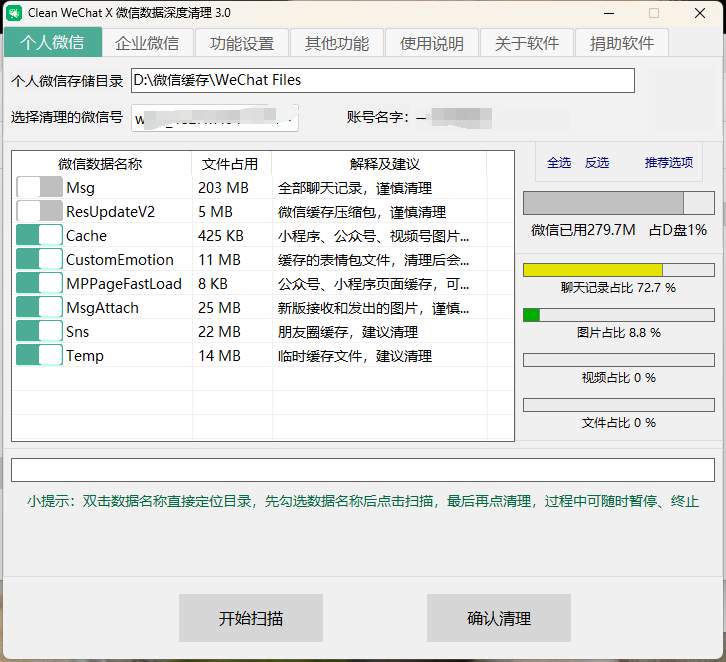The image size is (726, 662).
Task: Select the MPPageFastLoad data name
Action: 124,284
